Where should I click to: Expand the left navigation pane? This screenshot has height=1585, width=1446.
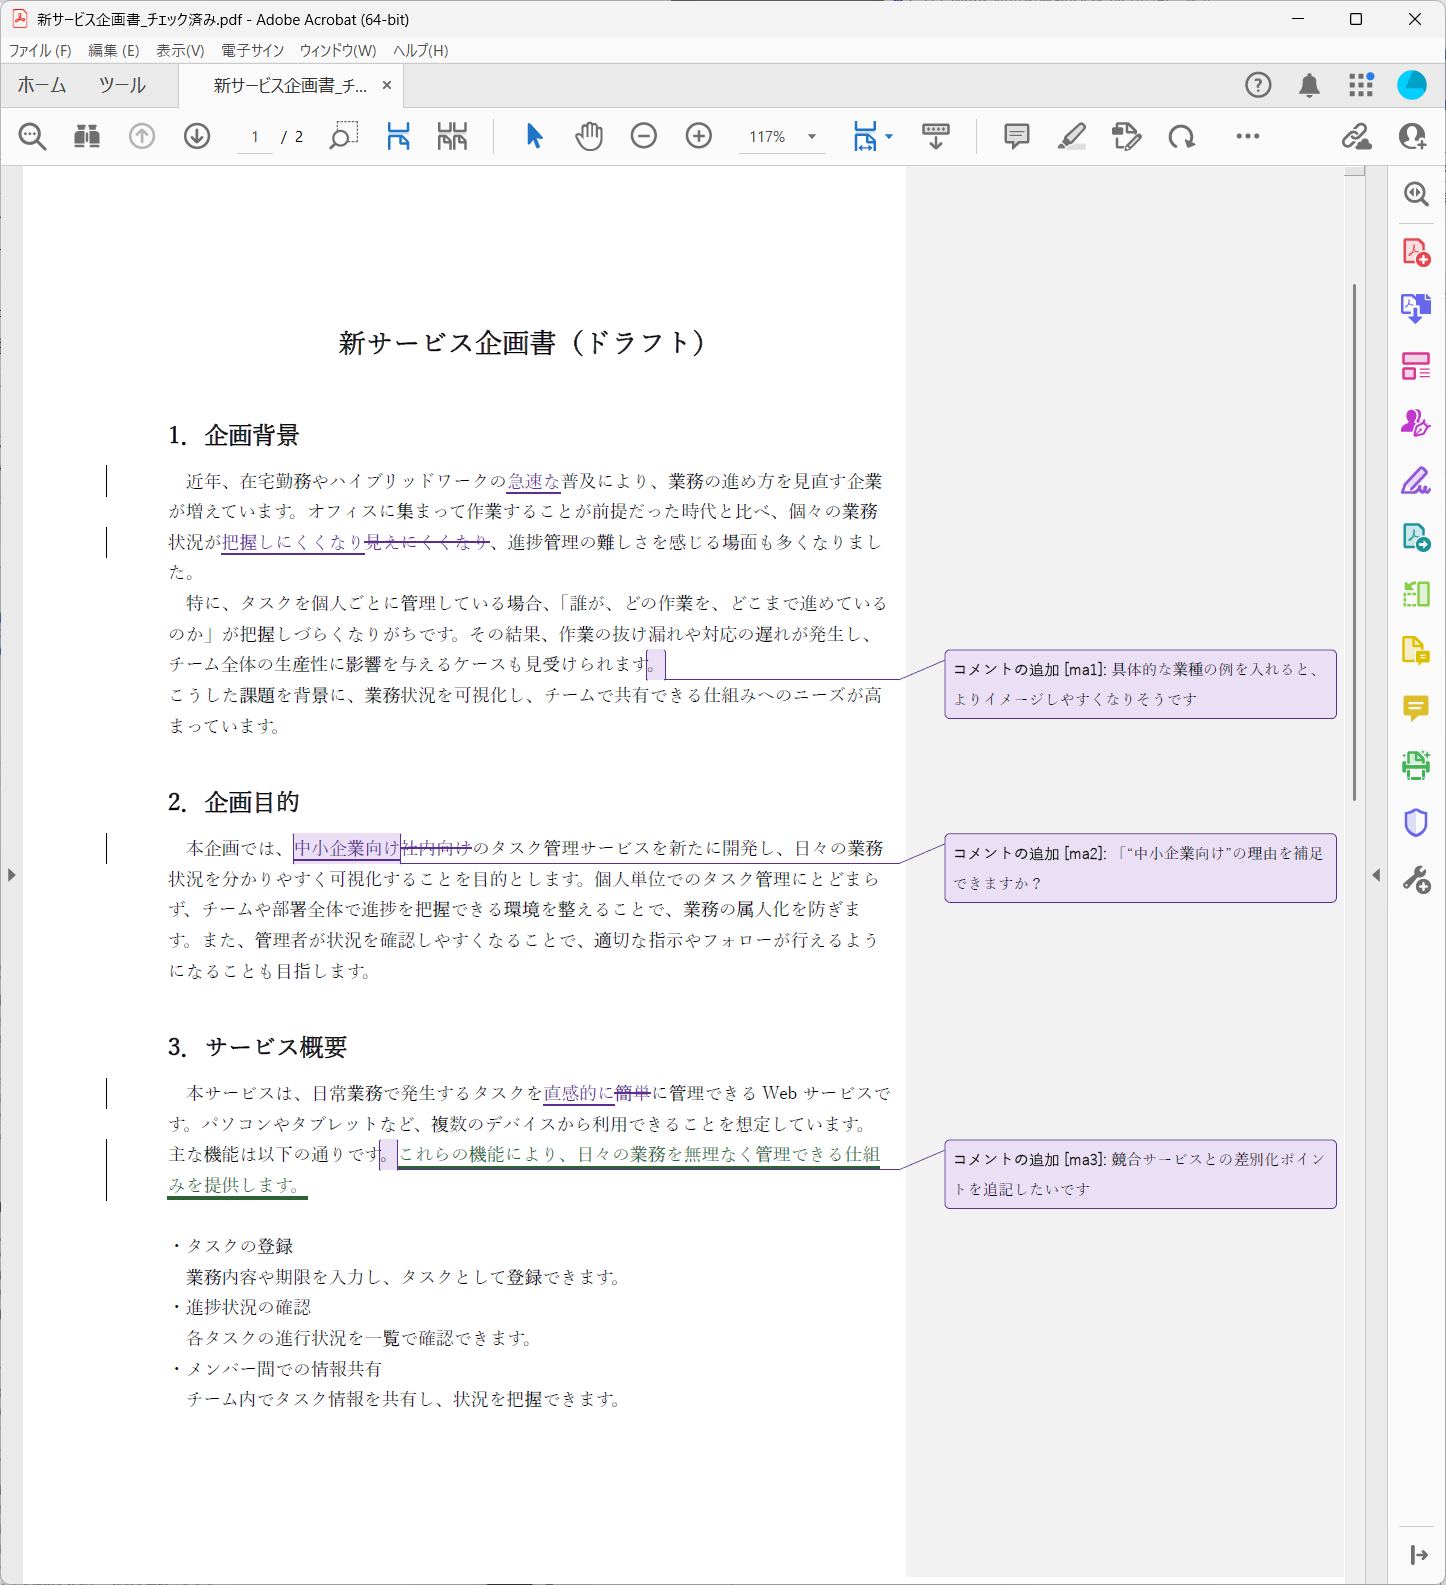(11, 875)
